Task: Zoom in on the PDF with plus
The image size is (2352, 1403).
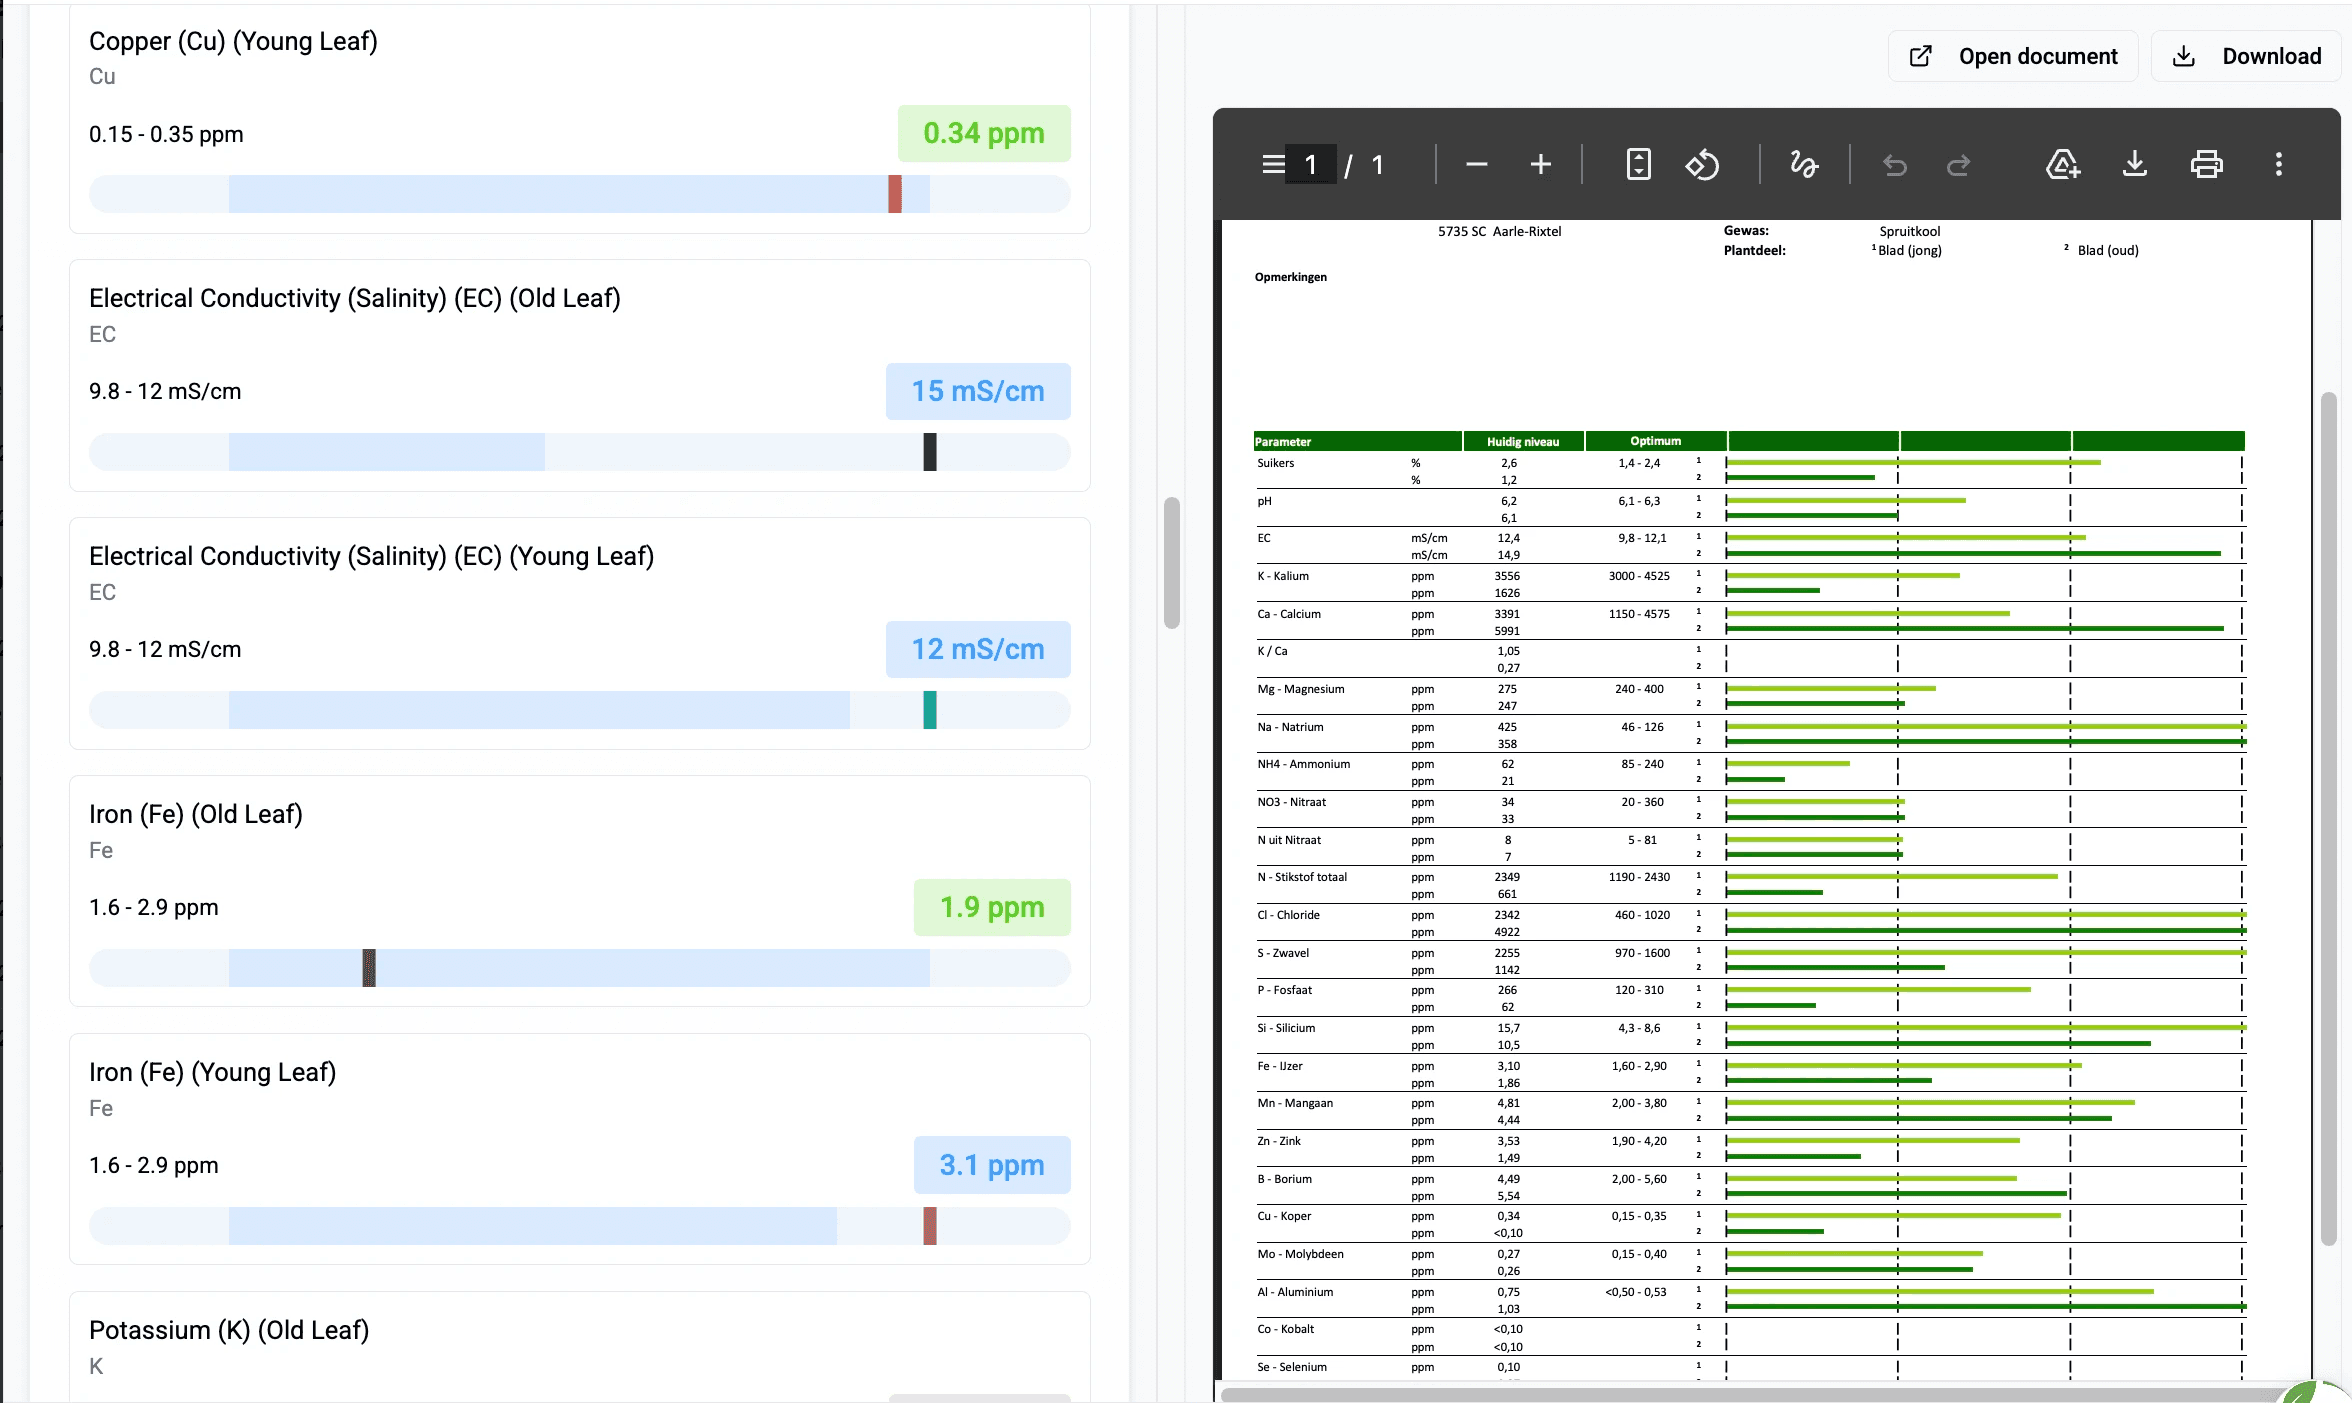Action: [x=1541, y=164]
